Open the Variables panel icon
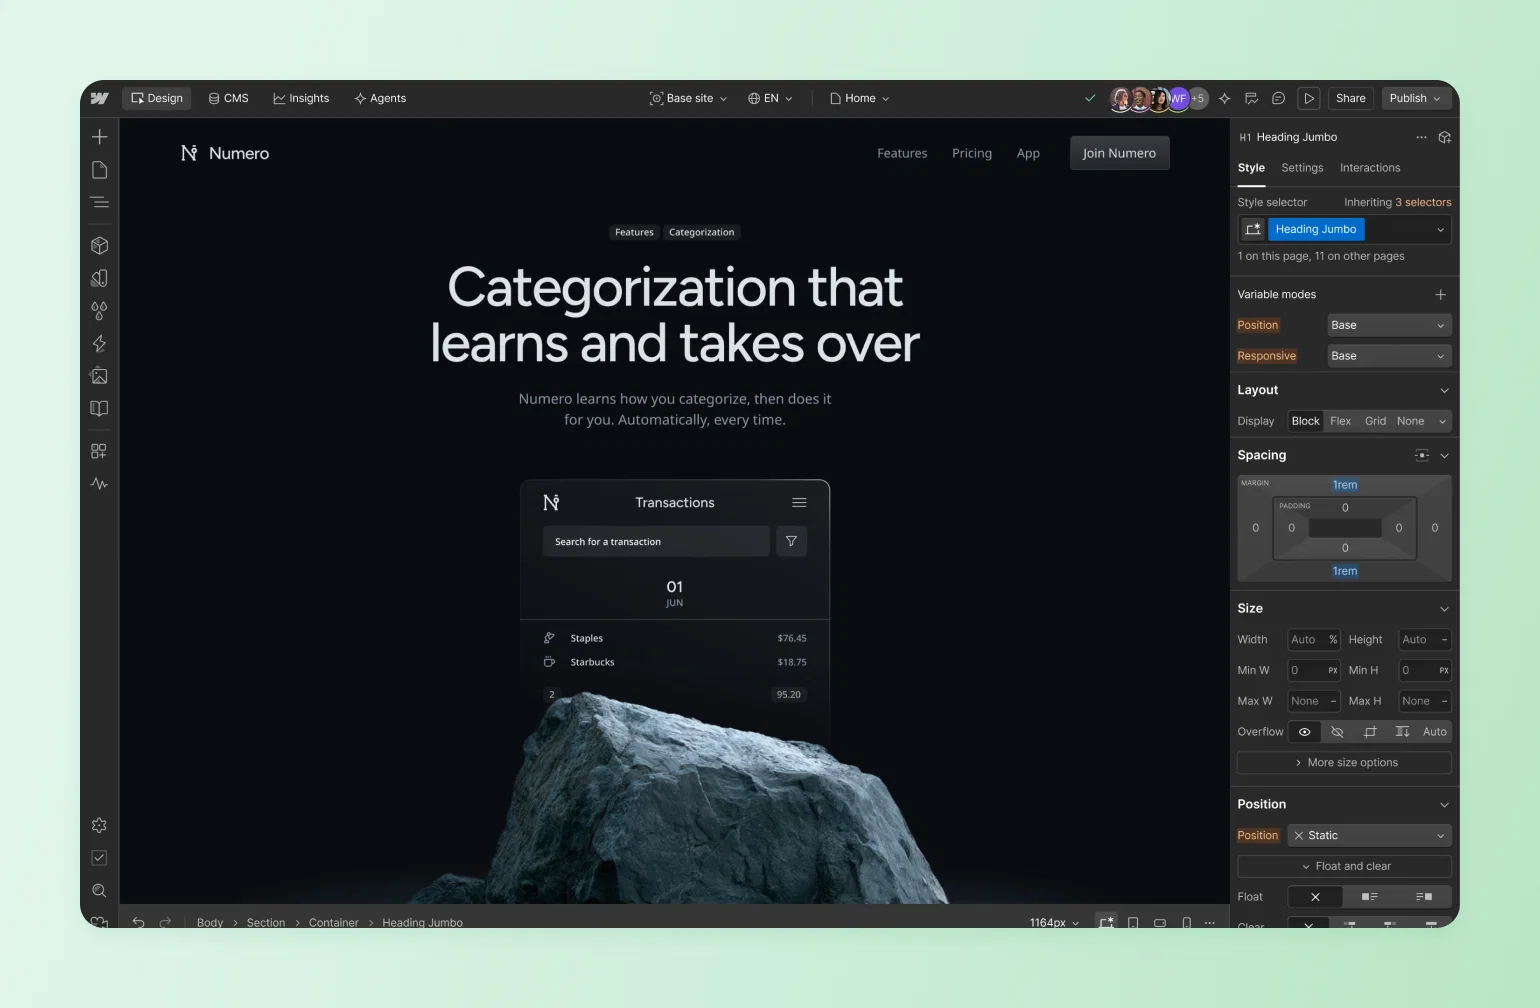 point(99,278)
